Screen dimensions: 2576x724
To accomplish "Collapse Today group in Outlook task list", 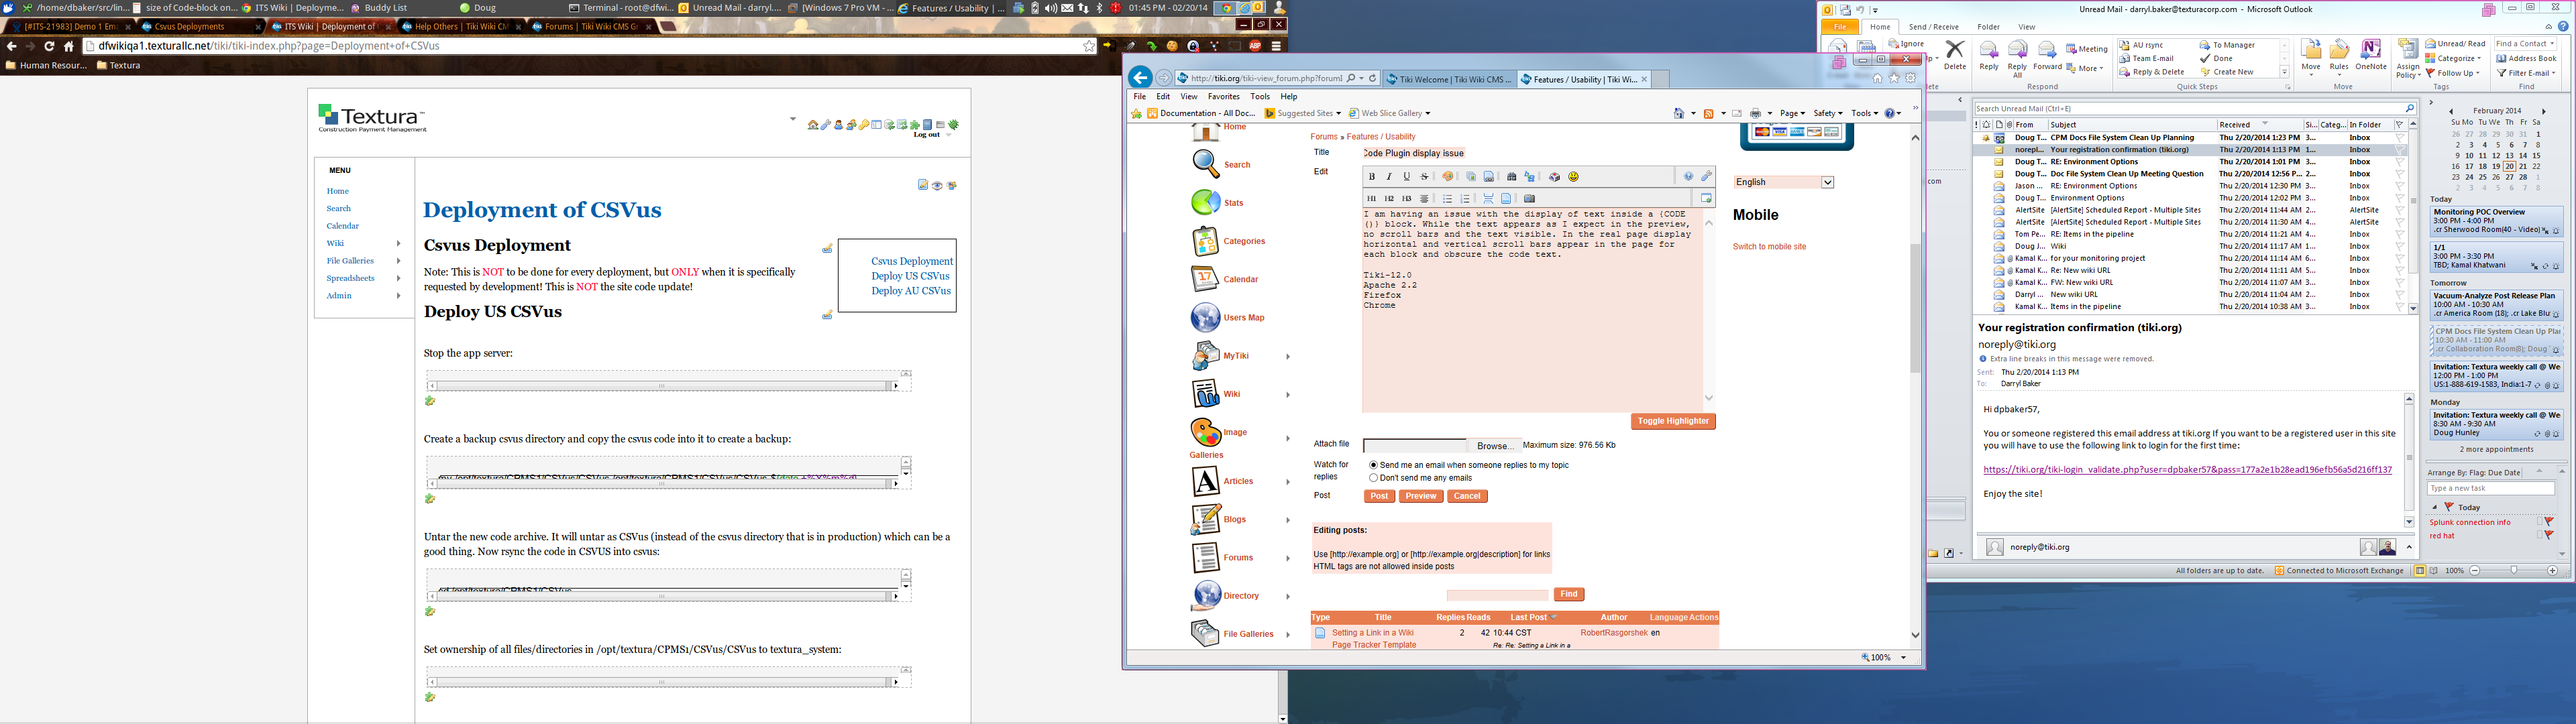I will click(x=2434, y=507).
